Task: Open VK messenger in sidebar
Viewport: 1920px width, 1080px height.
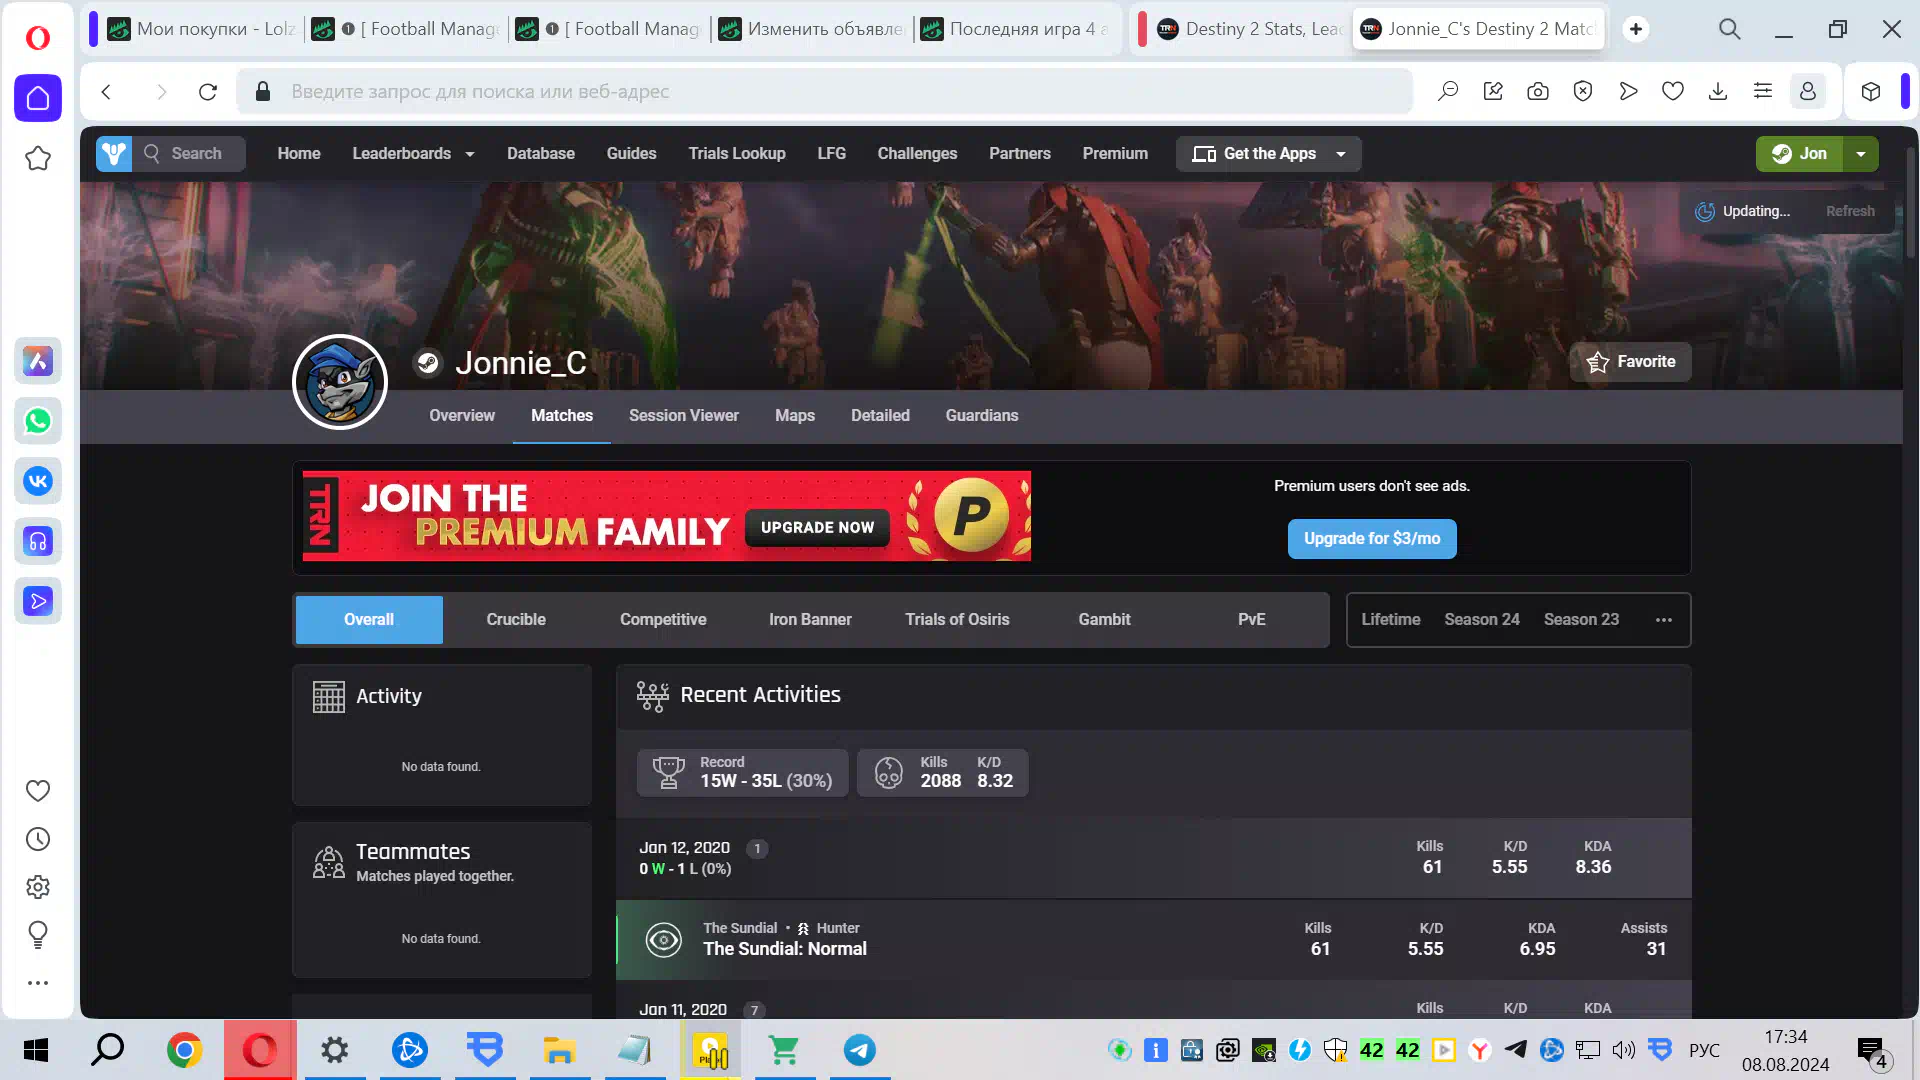Action: (x=38, y=481)
